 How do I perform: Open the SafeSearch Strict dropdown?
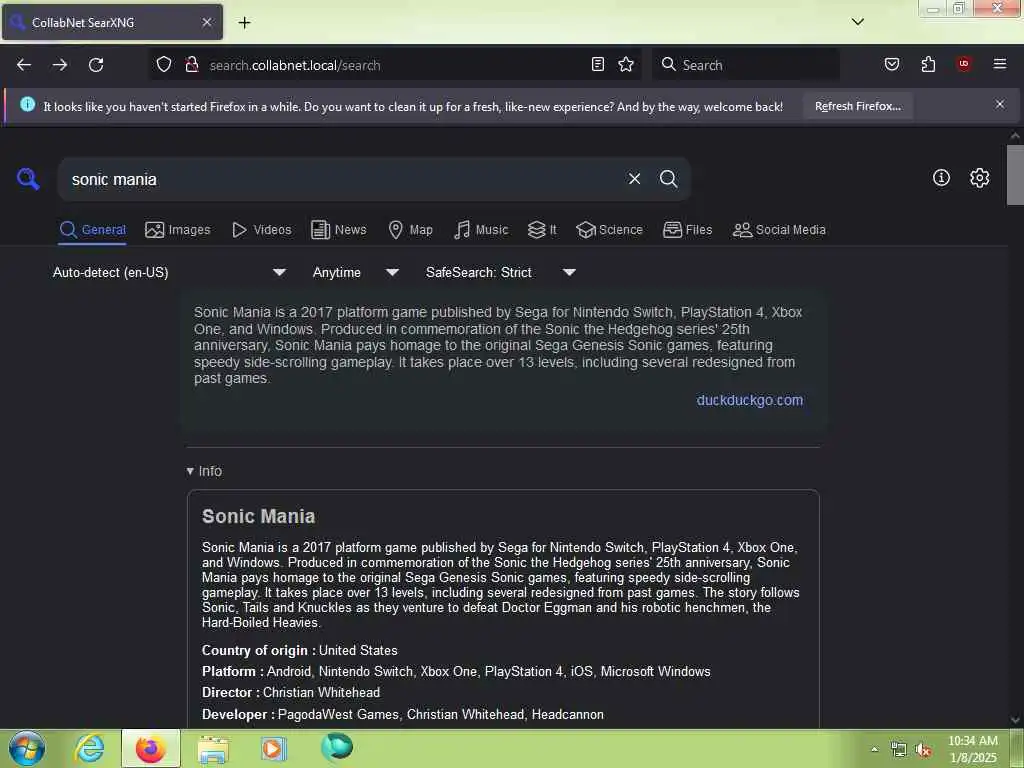coord(500,272)
